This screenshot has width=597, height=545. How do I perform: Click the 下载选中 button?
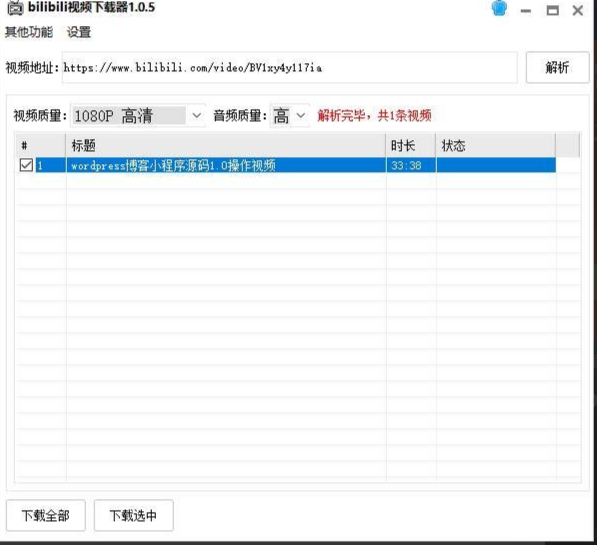pyautogui.click(x=134, y=515)
